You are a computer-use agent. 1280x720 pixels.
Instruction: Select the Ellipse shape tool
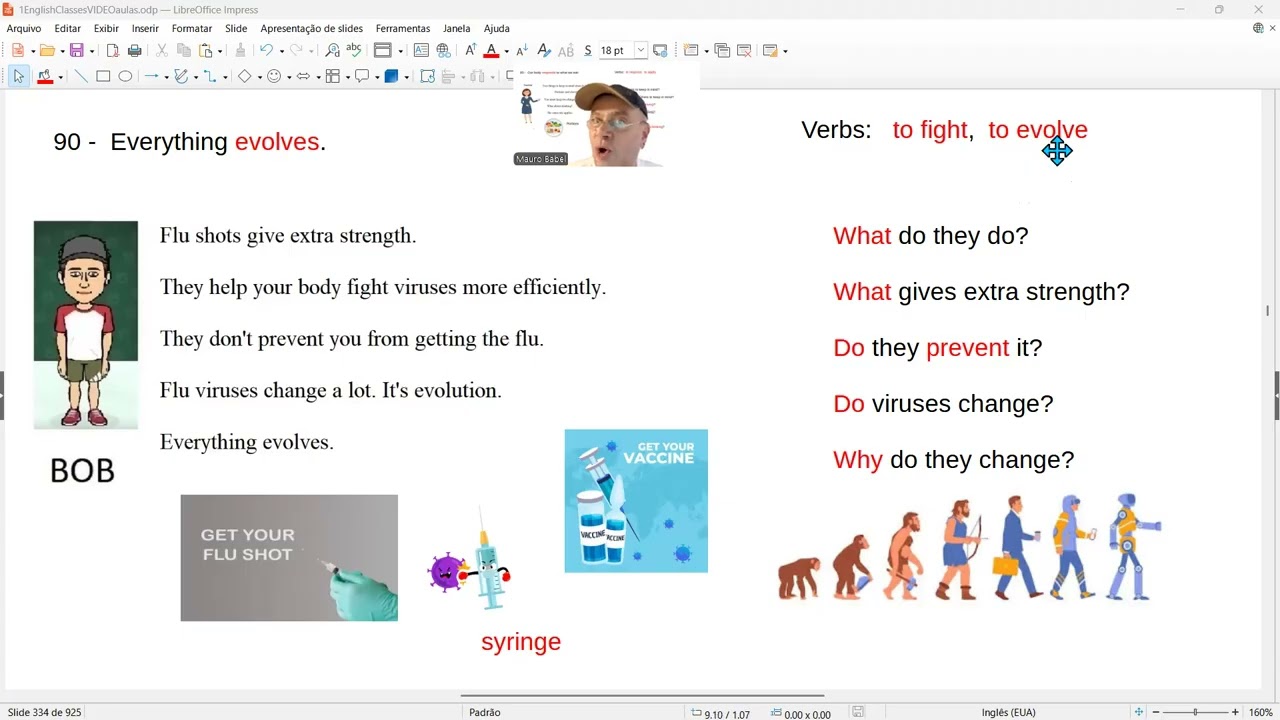pyautogui.click(x=125, y=76)
